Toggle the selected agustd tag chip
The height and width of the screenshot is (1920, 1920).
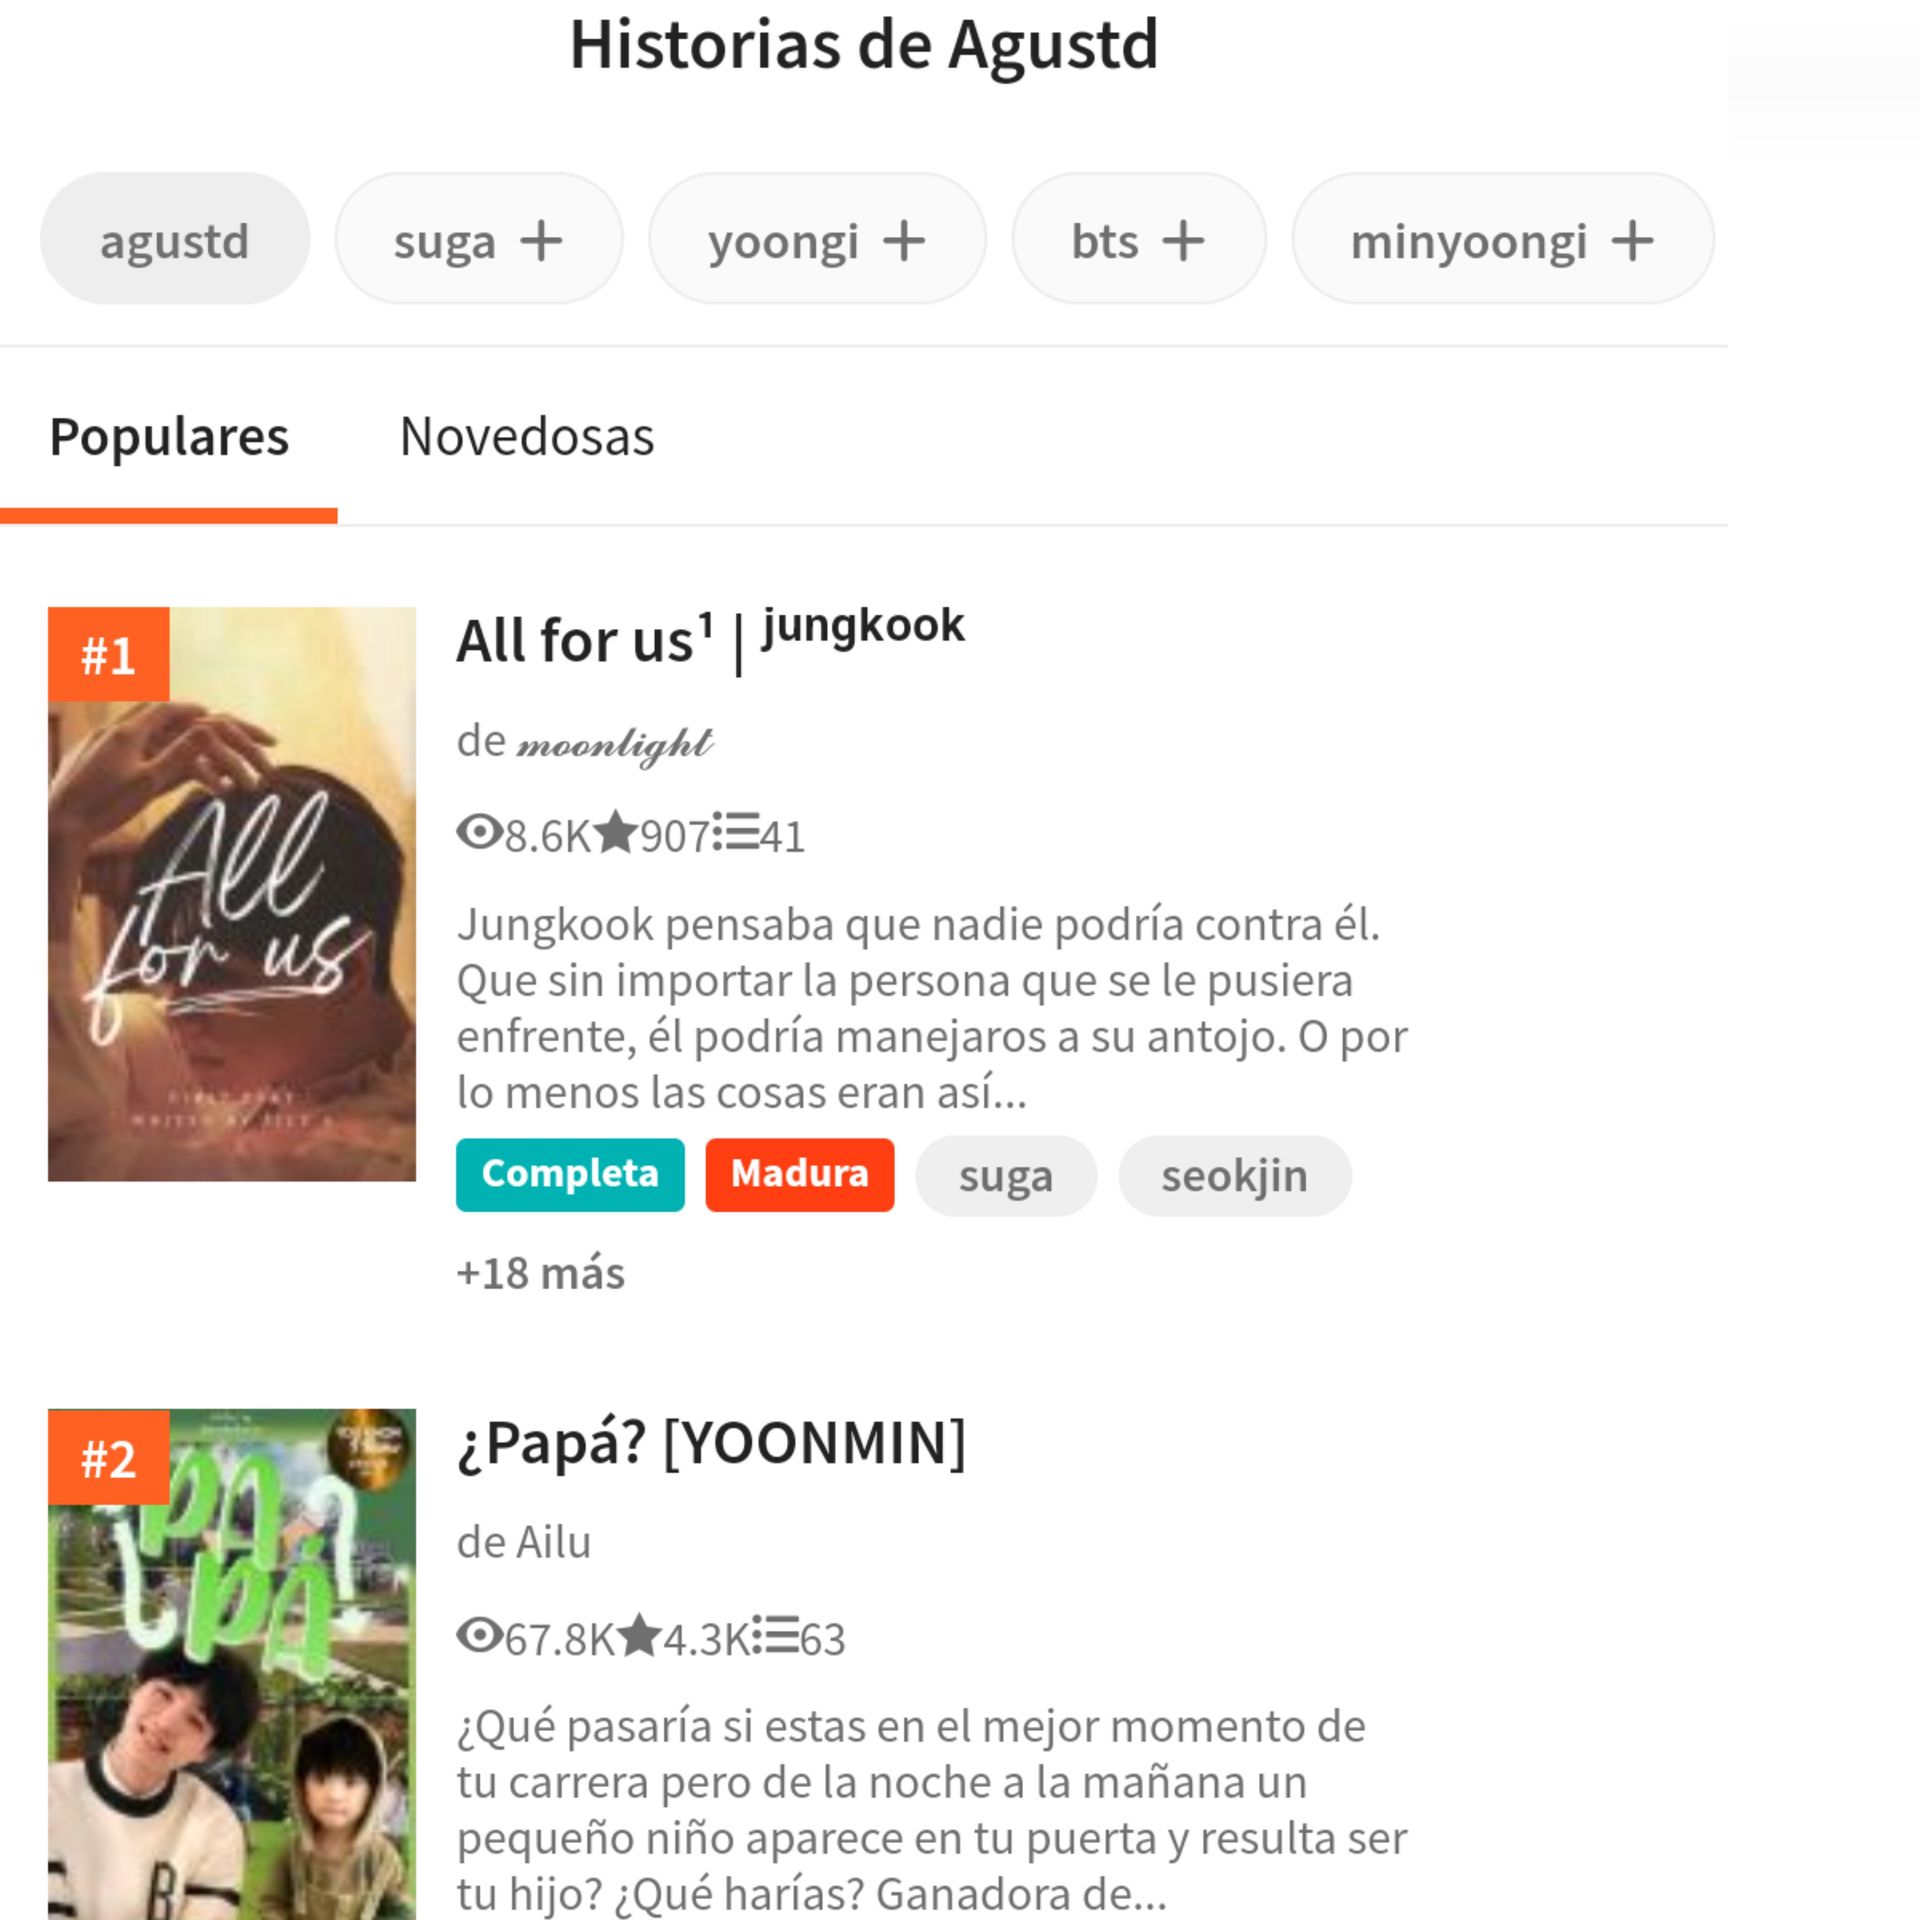(175, 239)
